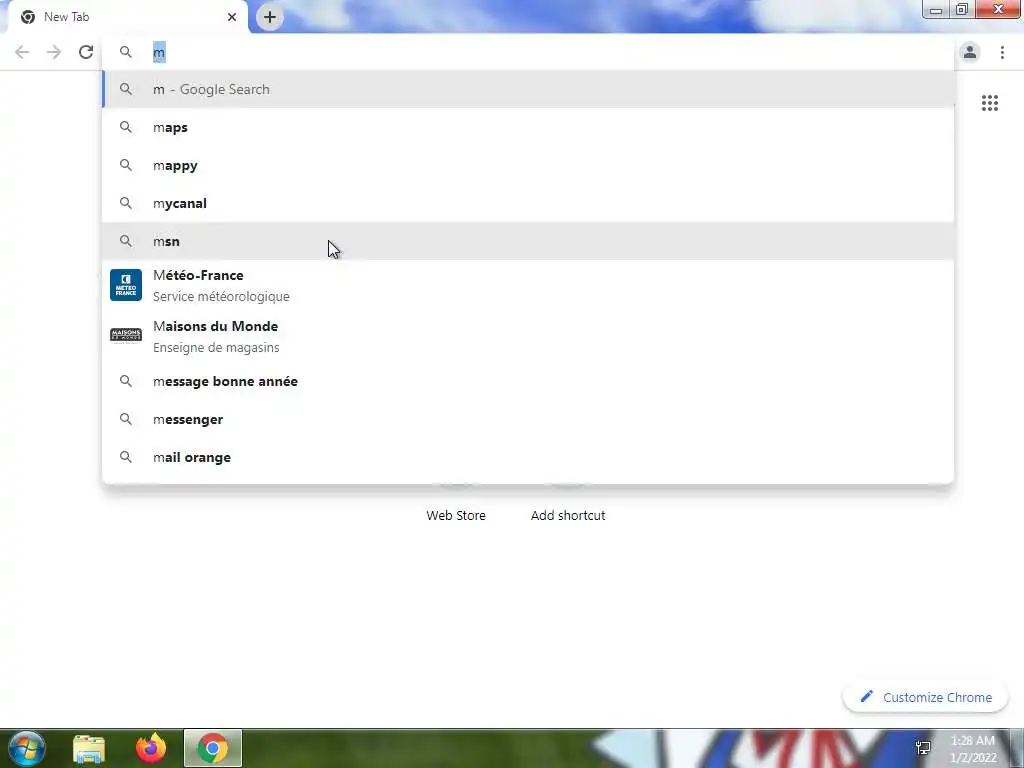Pick the 'mappy' suggestion
Viewport: 1024px width, 768px height.
(528, 165)
